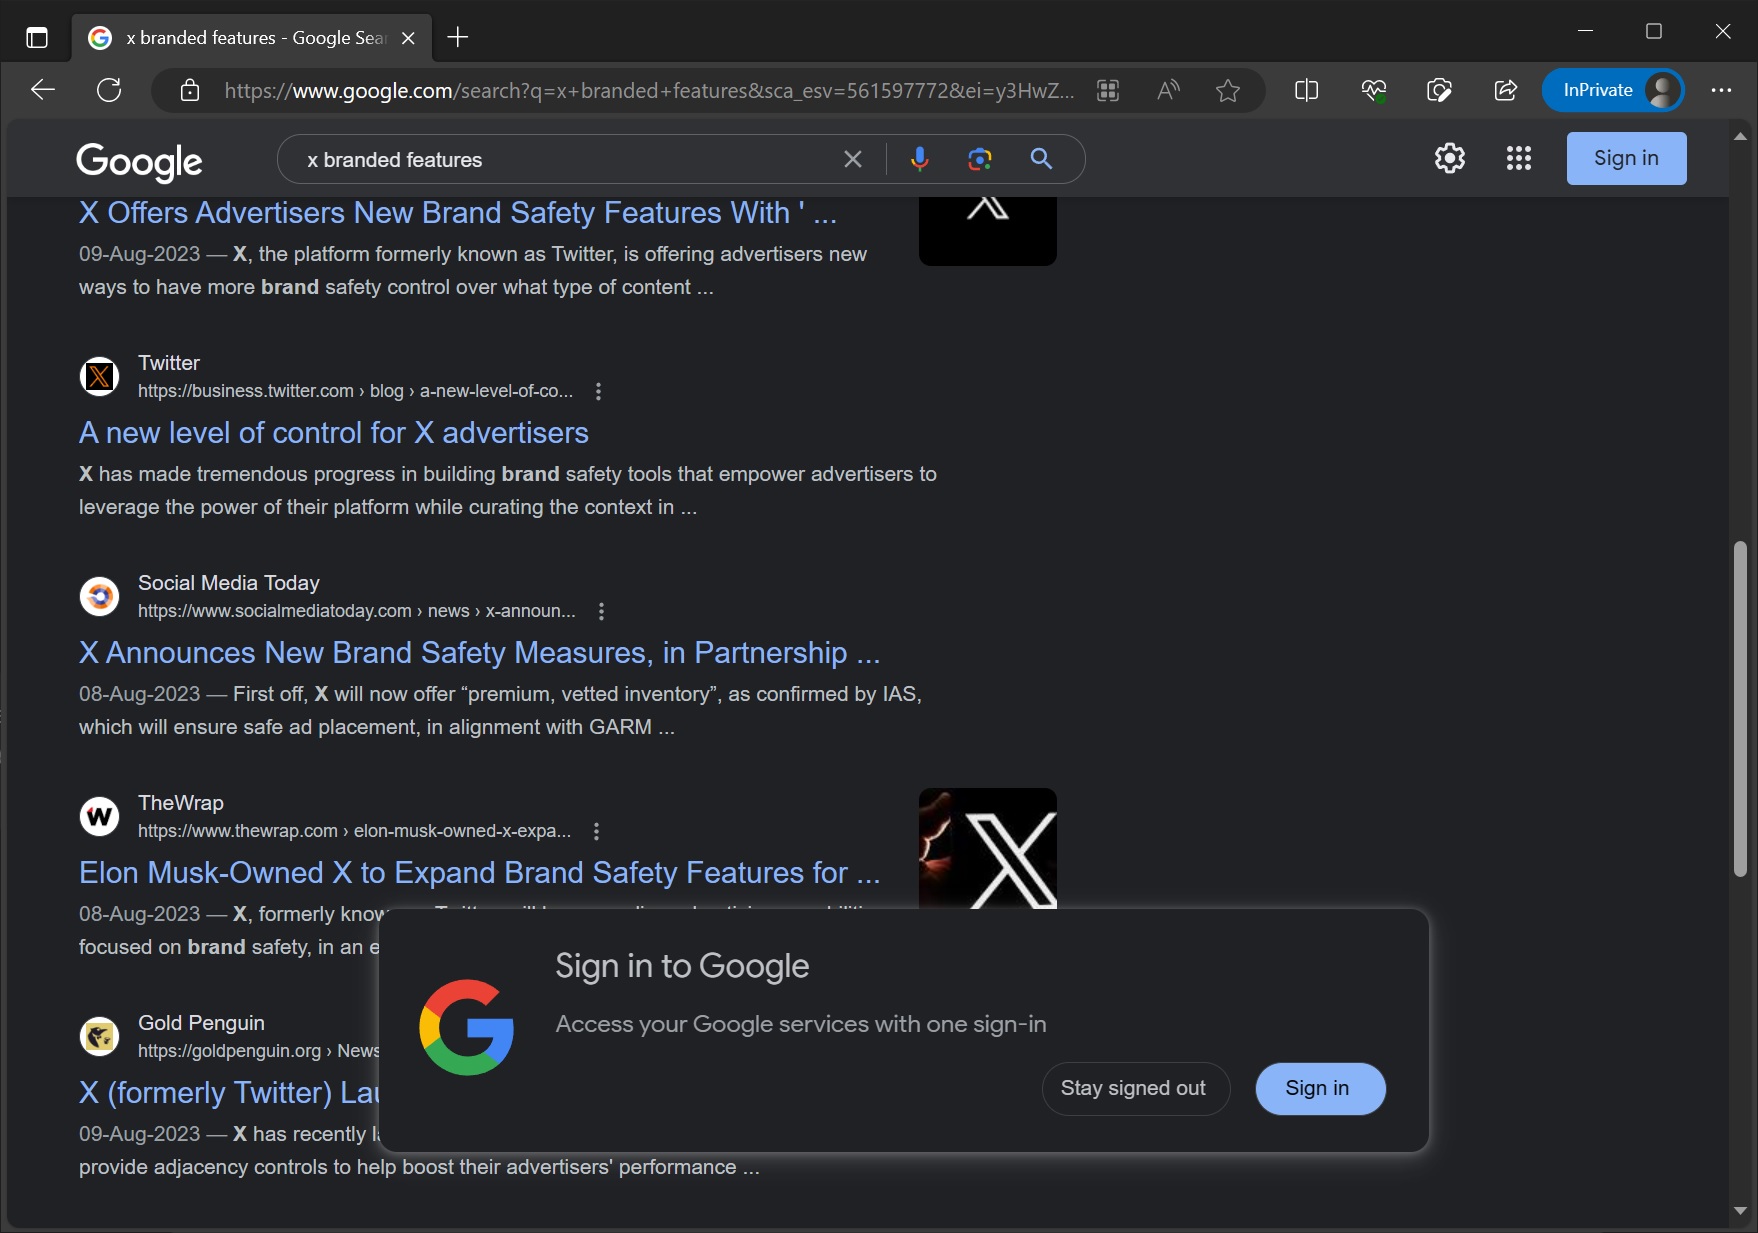1758x1233 pixels.
Task: Click the scrollbar down arrow
Action: pos(1741,1210)
